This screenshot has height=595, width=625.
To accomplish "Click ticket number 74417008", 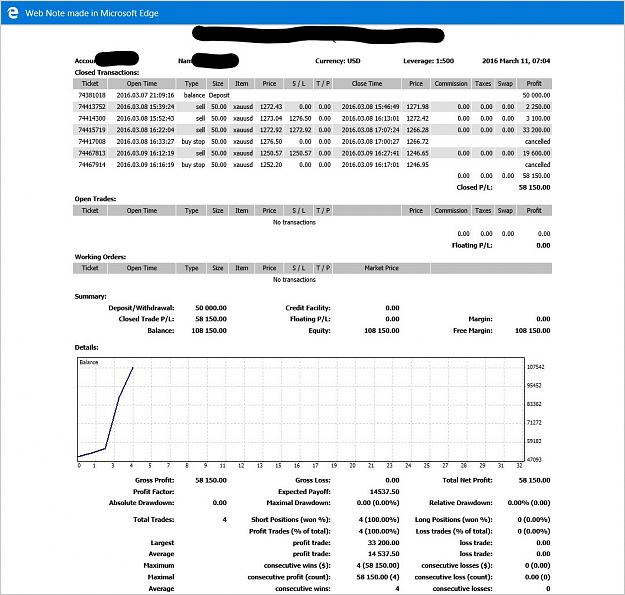I will point(92,141).
